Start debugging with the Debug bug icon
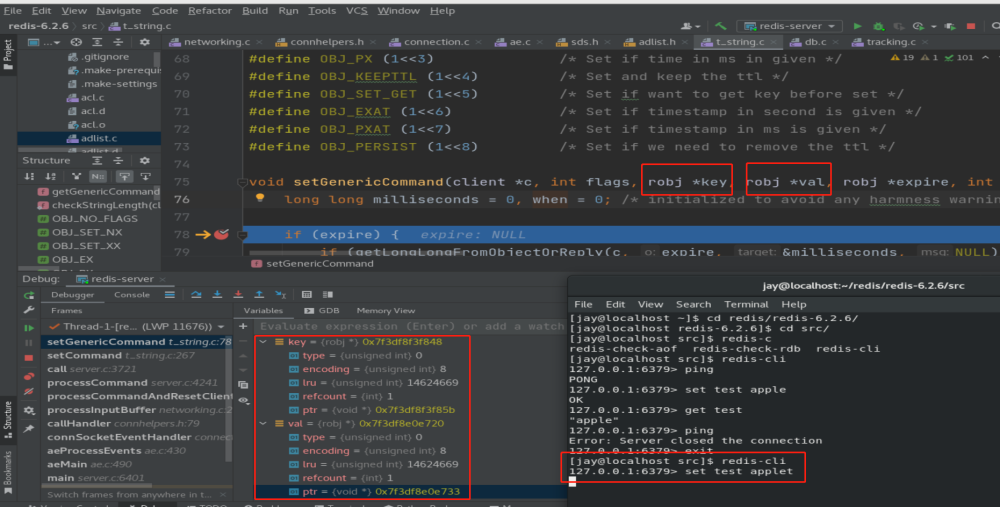The image size is (1000, 507). 877,26
